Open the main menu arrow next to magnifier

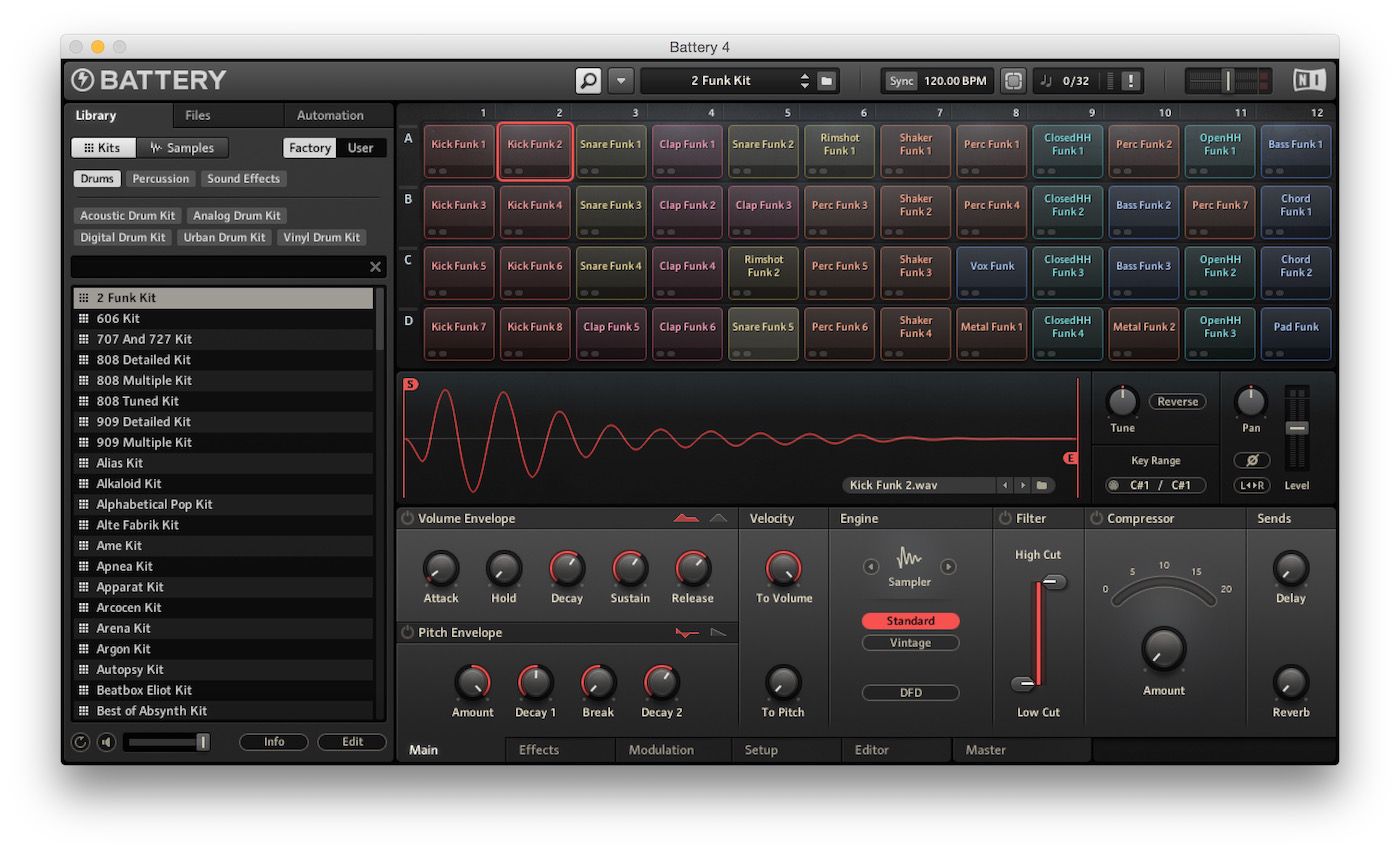[x=621, y=81]
